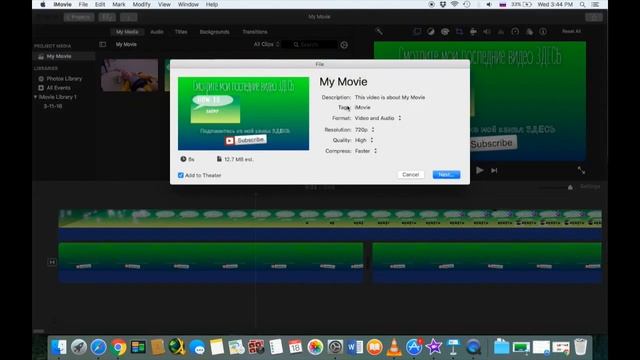Open noise reduction and equalizer icon
Image resolution: width=640 pixels, height=360 pixels.
click(x=501, y=31)
